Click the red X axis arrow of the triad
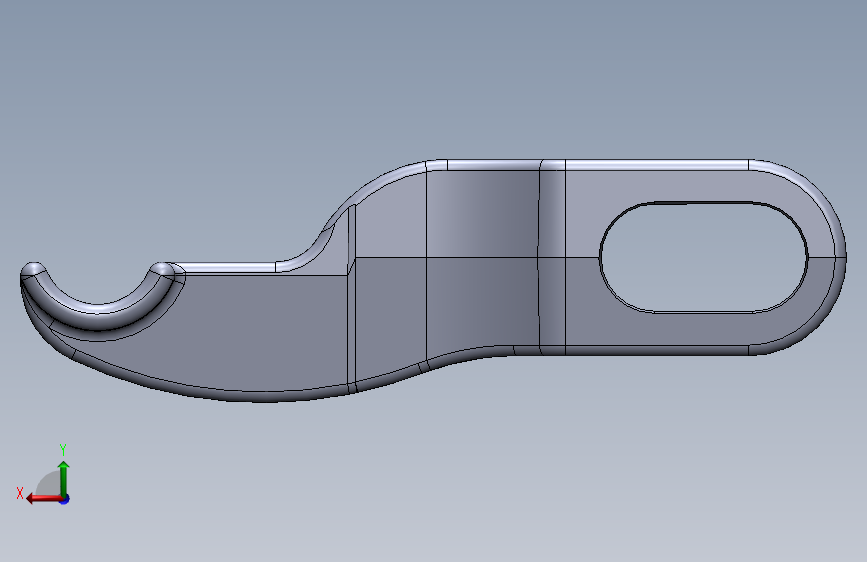Image resolution: width=867 pixels, height=562 pixels. coord(44,499)
